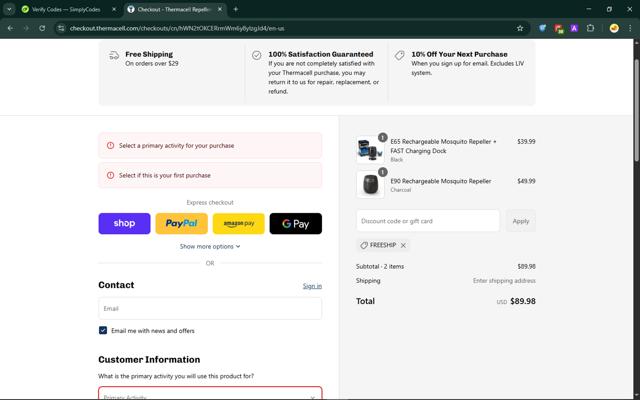Click 'E90 Rechargeable Mosquito Repeller' product name
The width and height of the screenshot is (640, 400).
(x=441, y=181)
